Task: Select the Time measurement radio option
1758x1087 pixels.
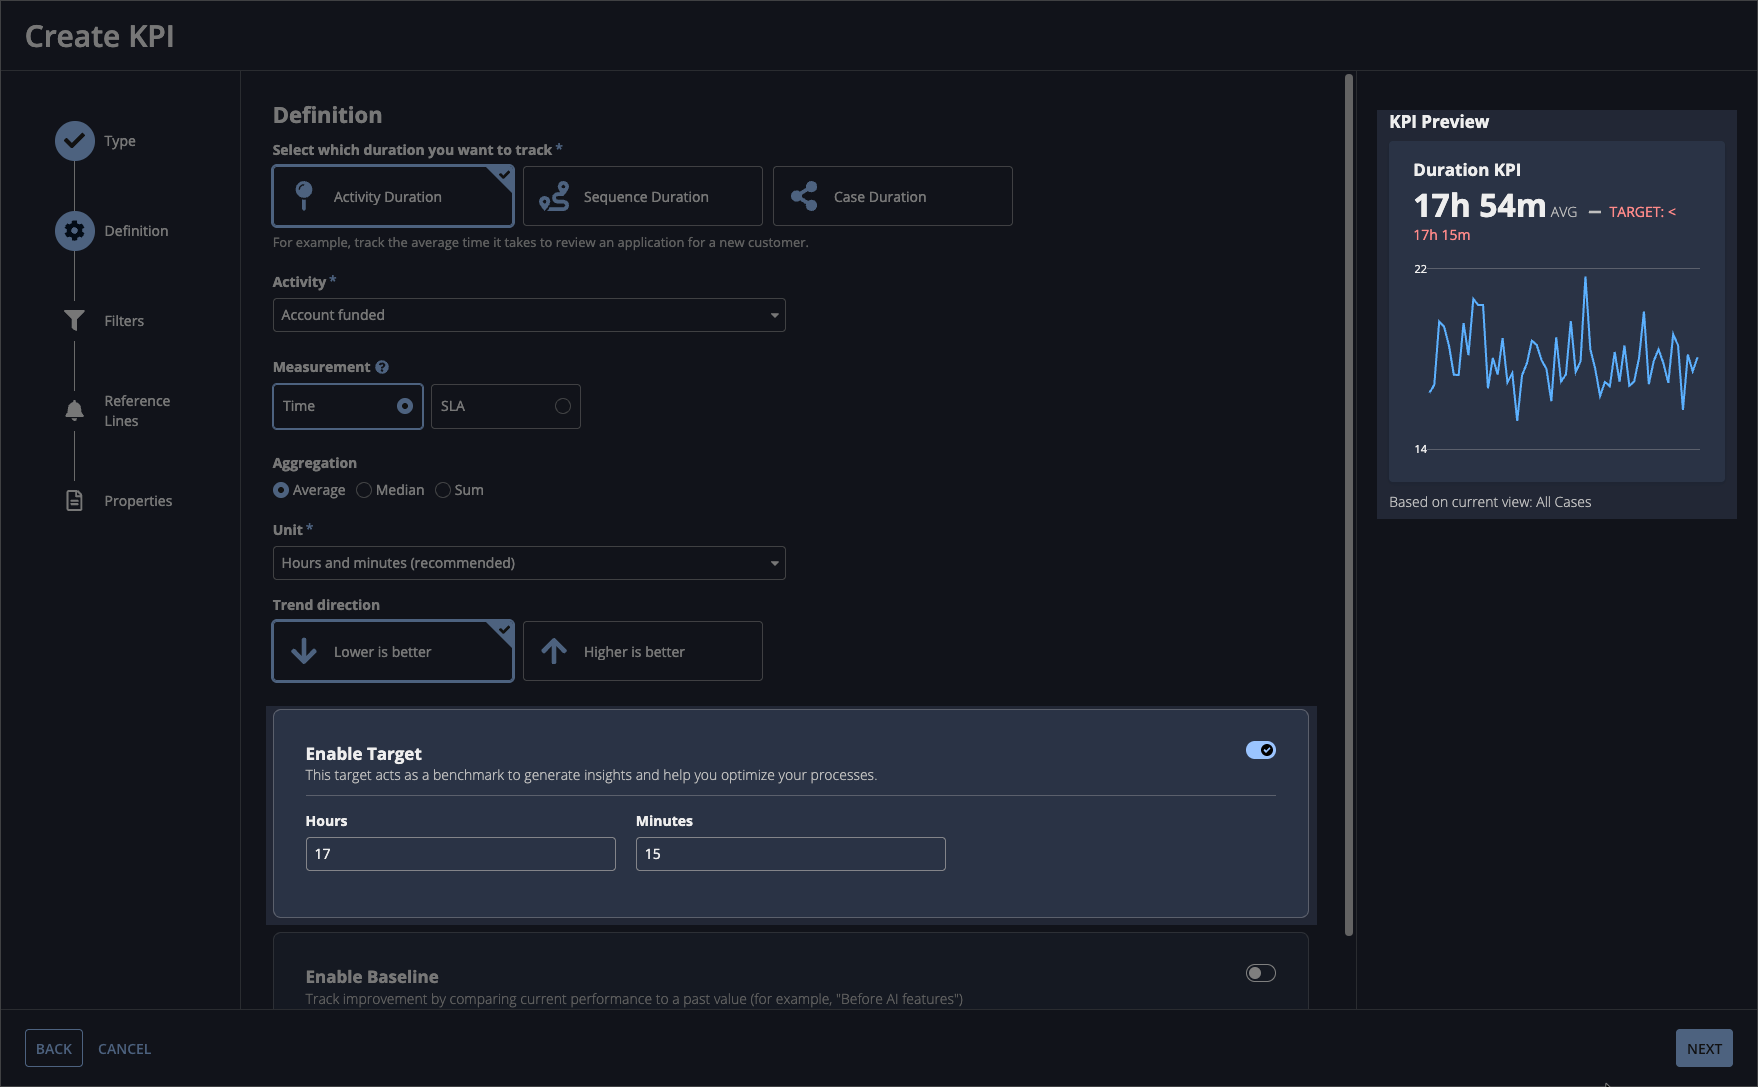Action: pos(348,406)
